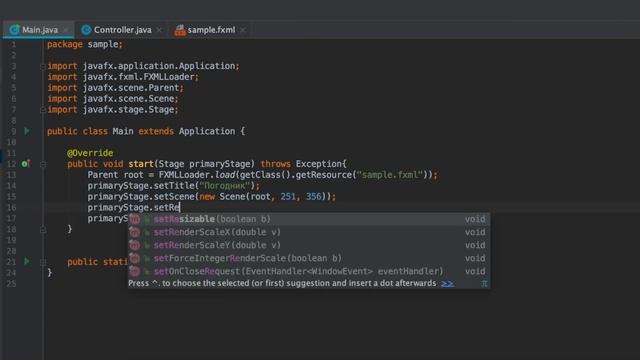640x360 pixels.
Task: Click the import javafx.fxml.FXMLLoader line
Action: click(123, 77)
